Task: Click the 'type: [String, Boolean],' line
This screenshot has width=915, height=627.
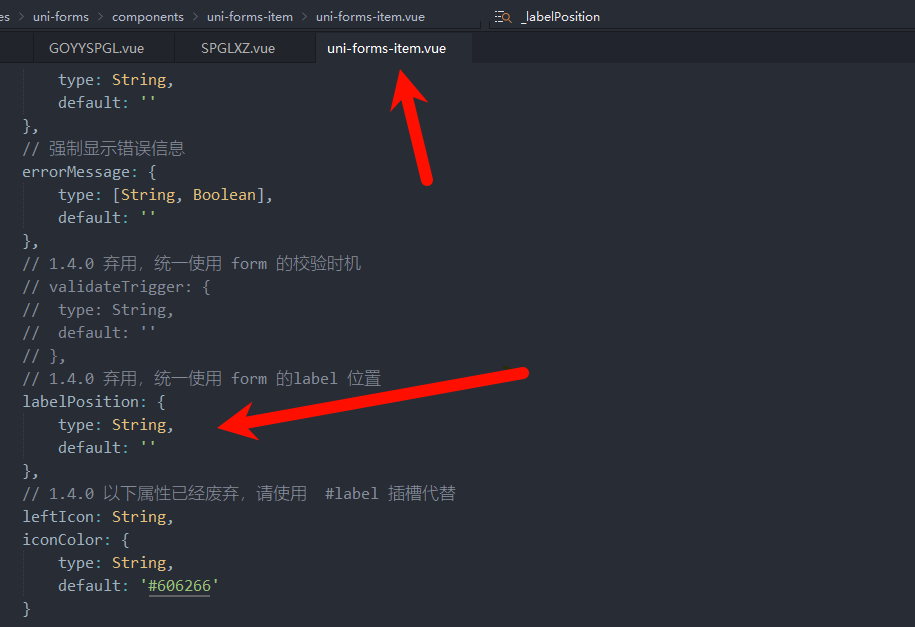Action: tap(165, 195)
